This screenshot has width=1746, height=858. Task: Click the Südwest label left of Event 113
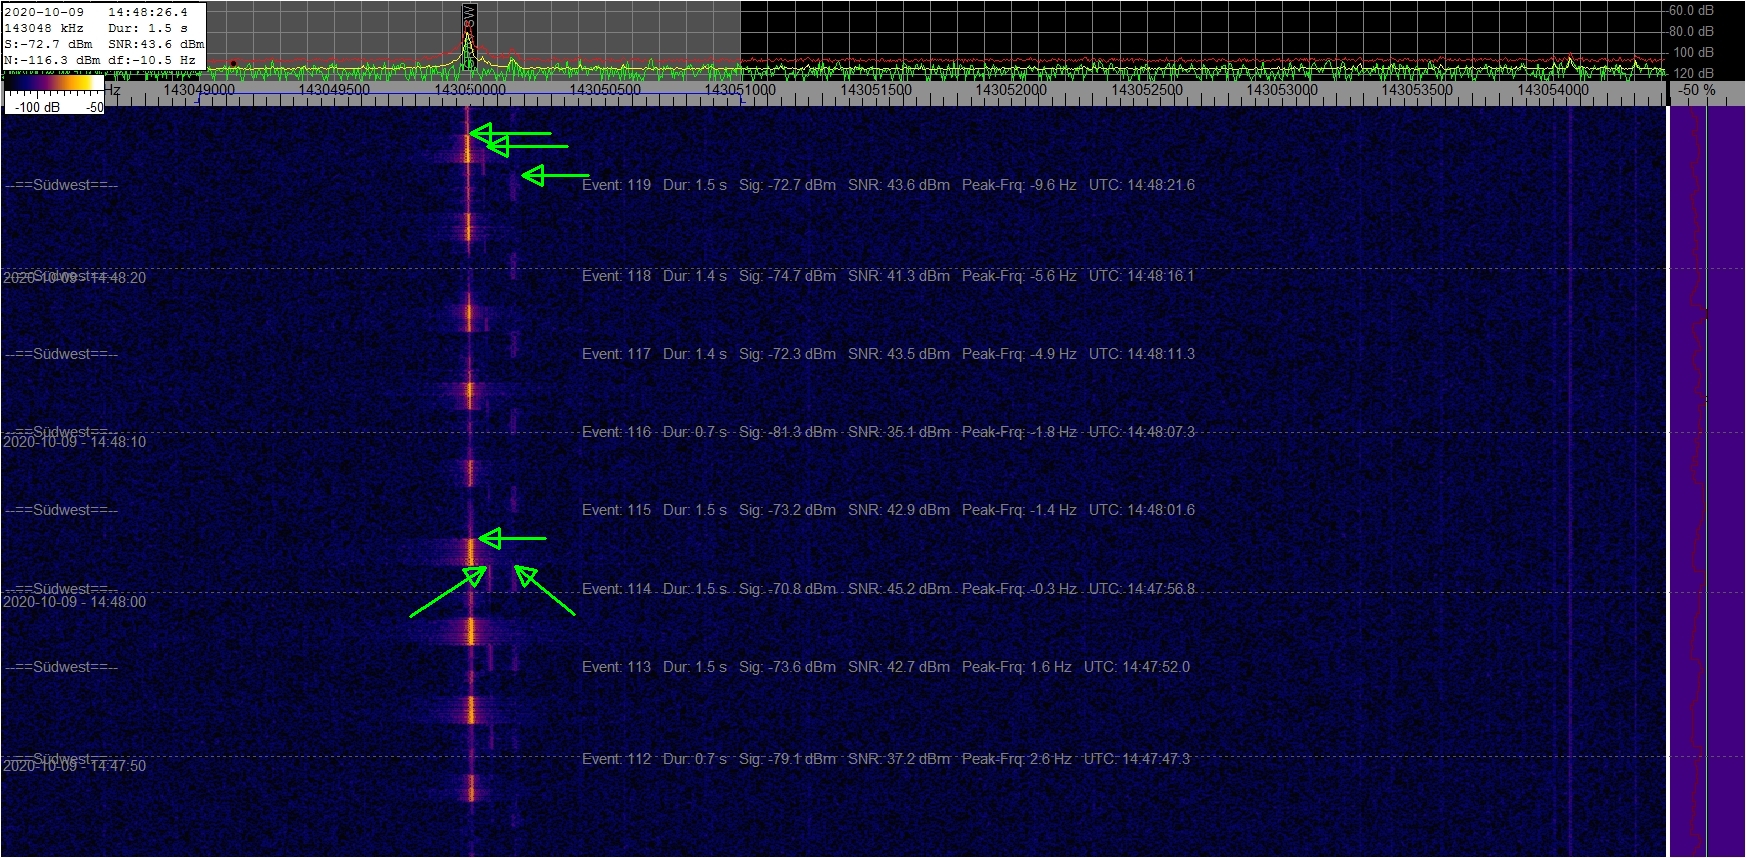(62, 667)
